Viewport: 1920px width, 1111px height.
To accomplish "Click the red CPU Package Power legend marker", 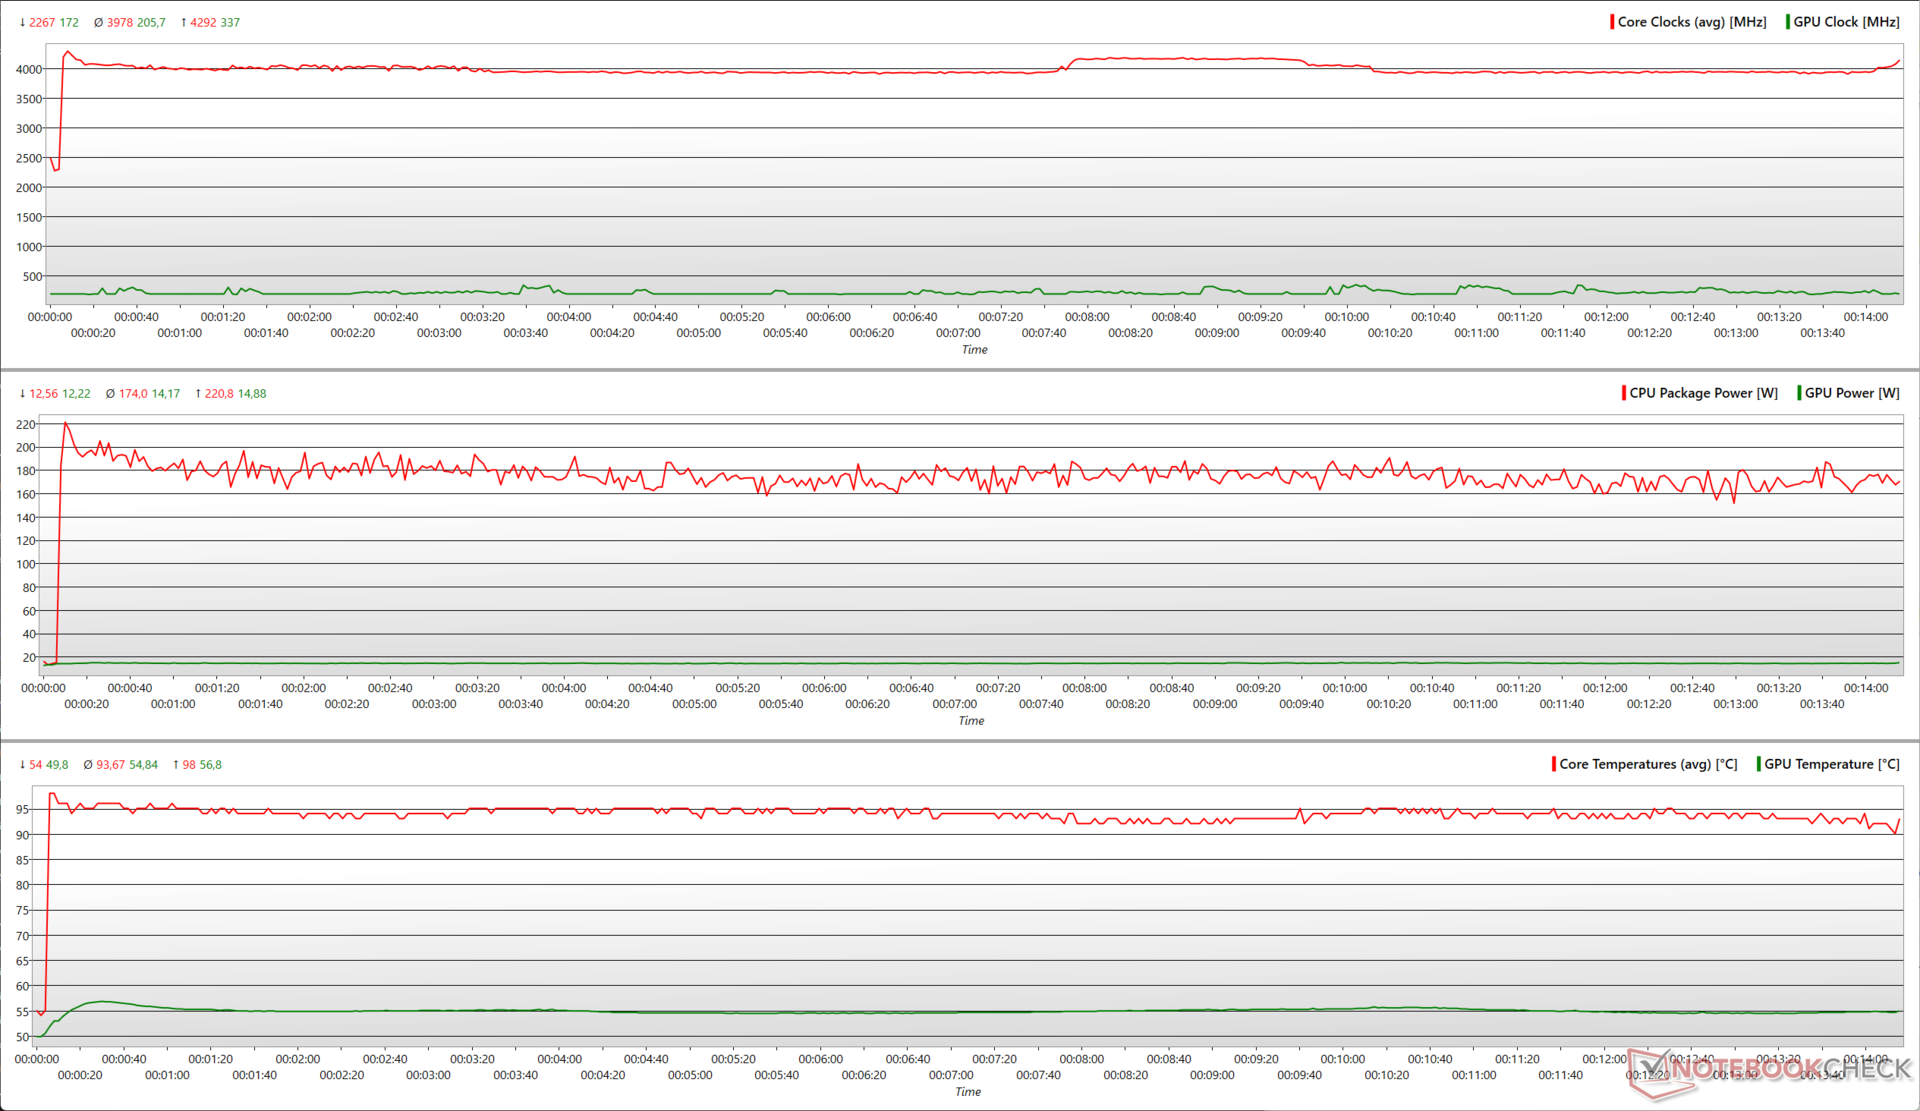I will point(1624,393).
